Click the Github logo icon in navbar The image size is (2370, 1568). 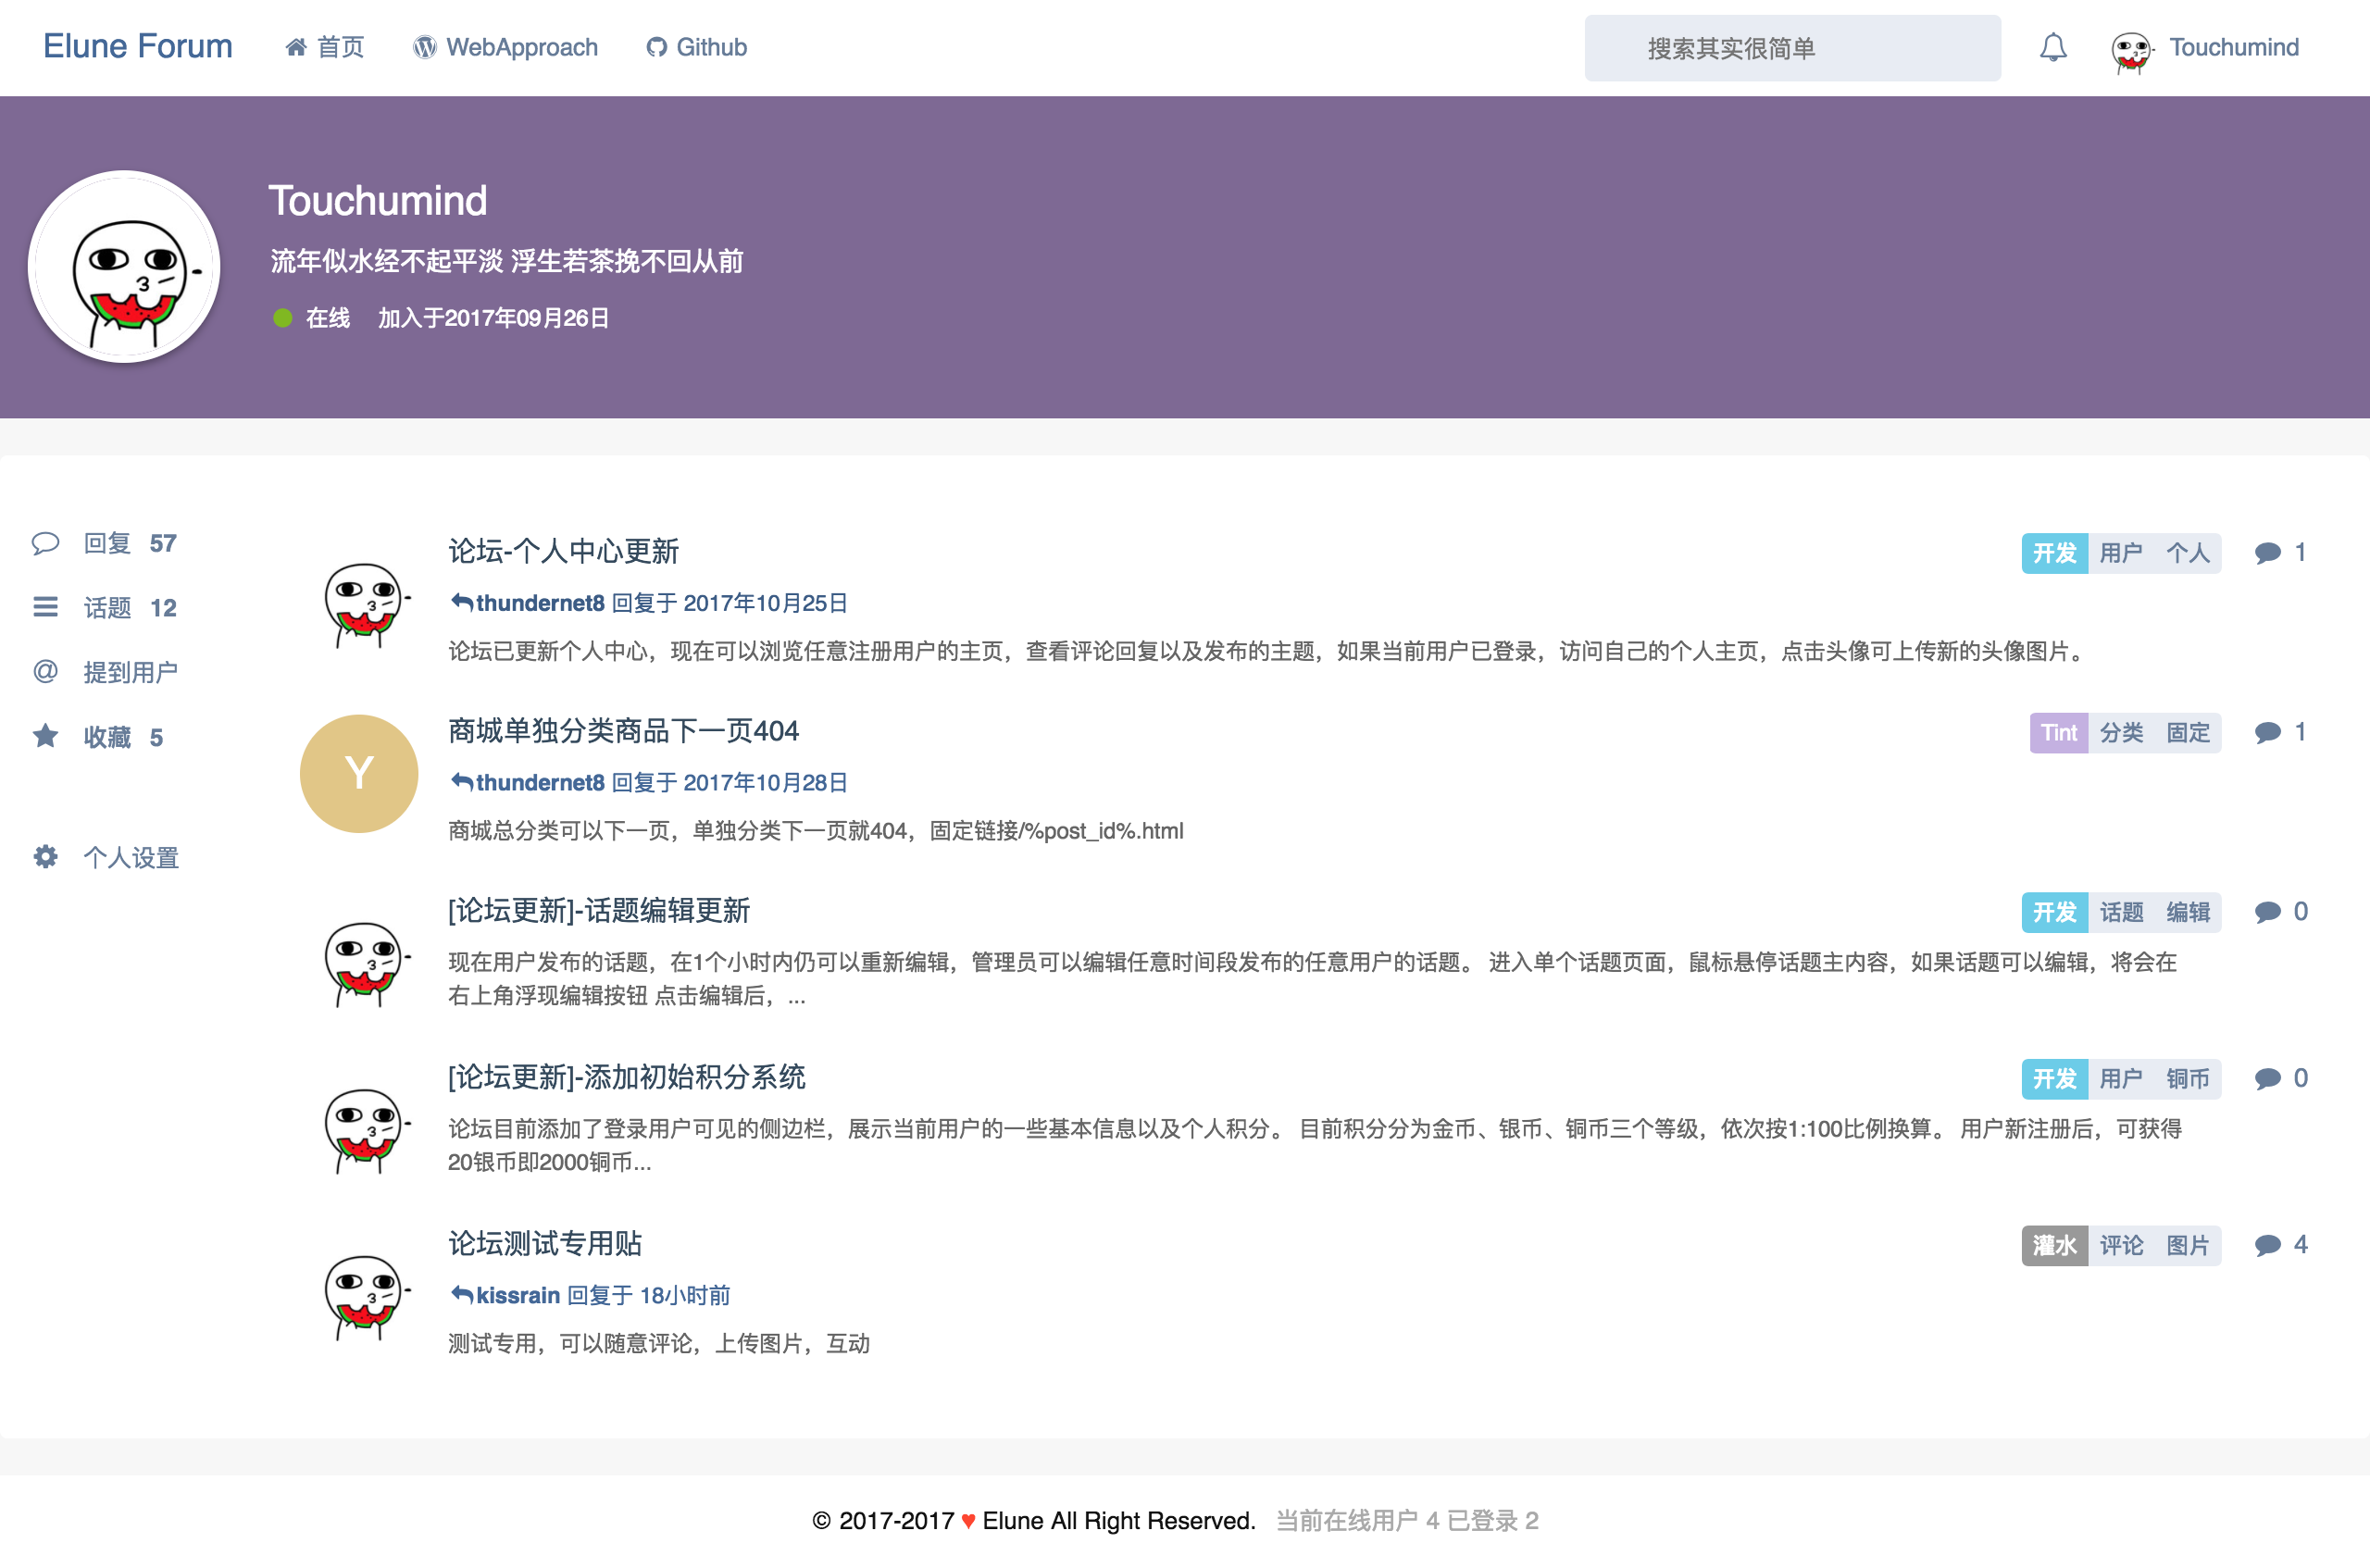pos(656,48)
